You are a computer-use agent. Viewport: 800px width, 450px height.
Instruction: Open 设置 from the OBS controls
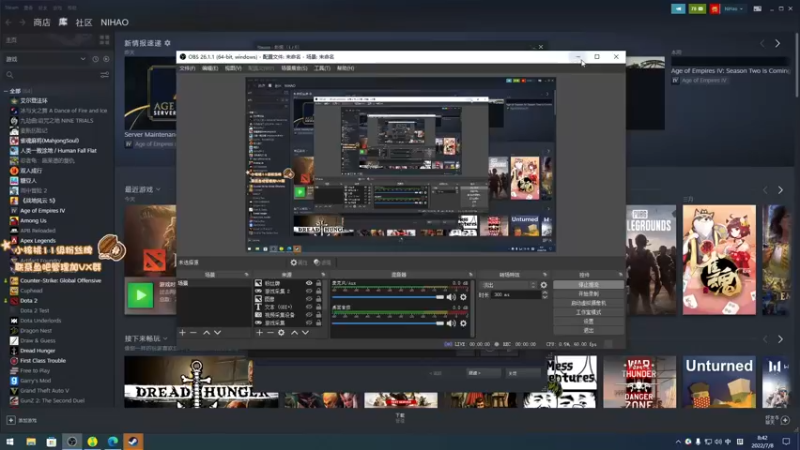[588, 321]
